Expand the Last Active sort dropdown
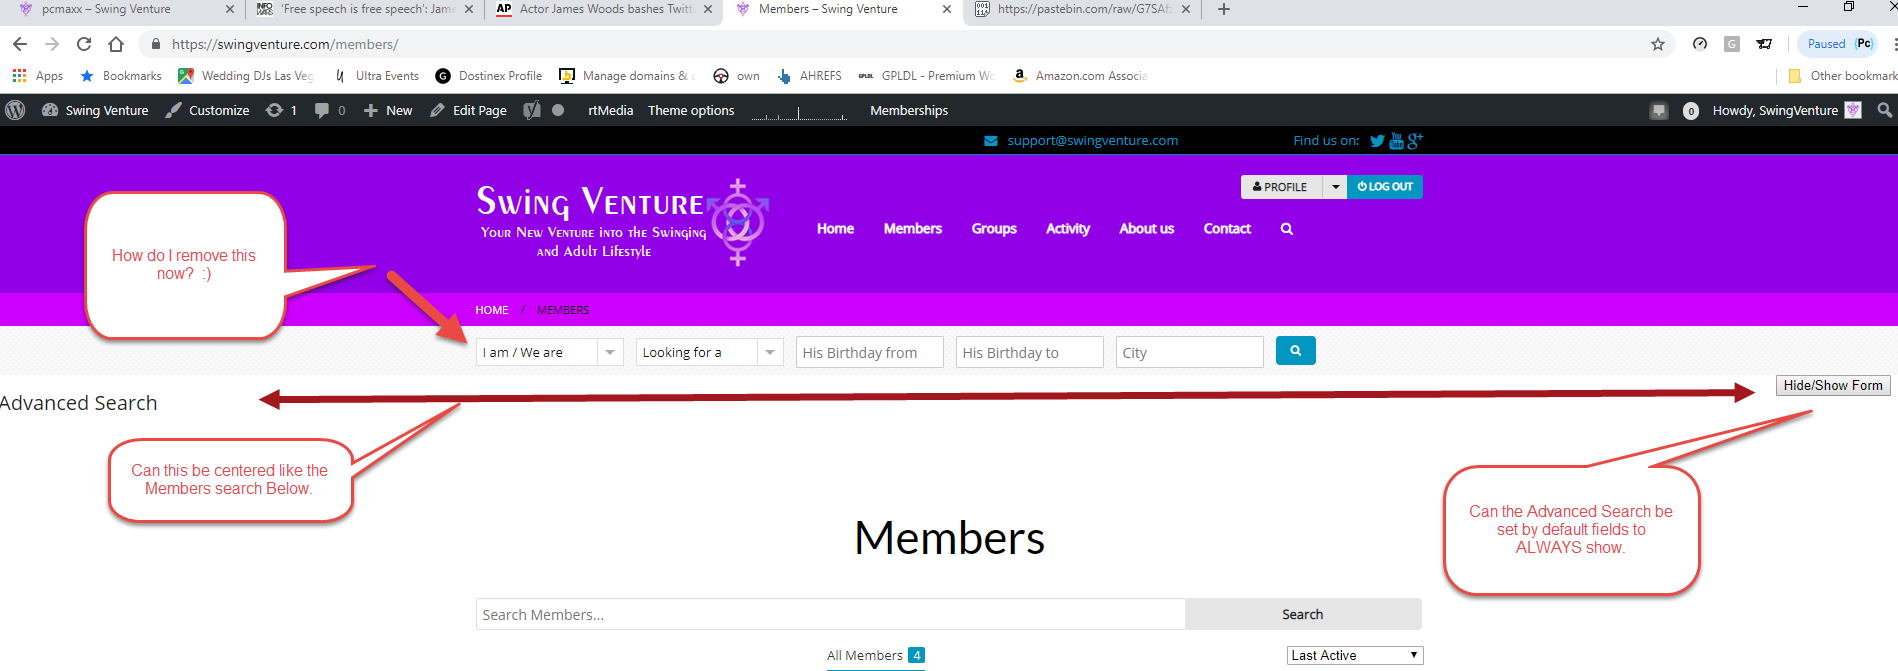 click(x=1354, y=655)
